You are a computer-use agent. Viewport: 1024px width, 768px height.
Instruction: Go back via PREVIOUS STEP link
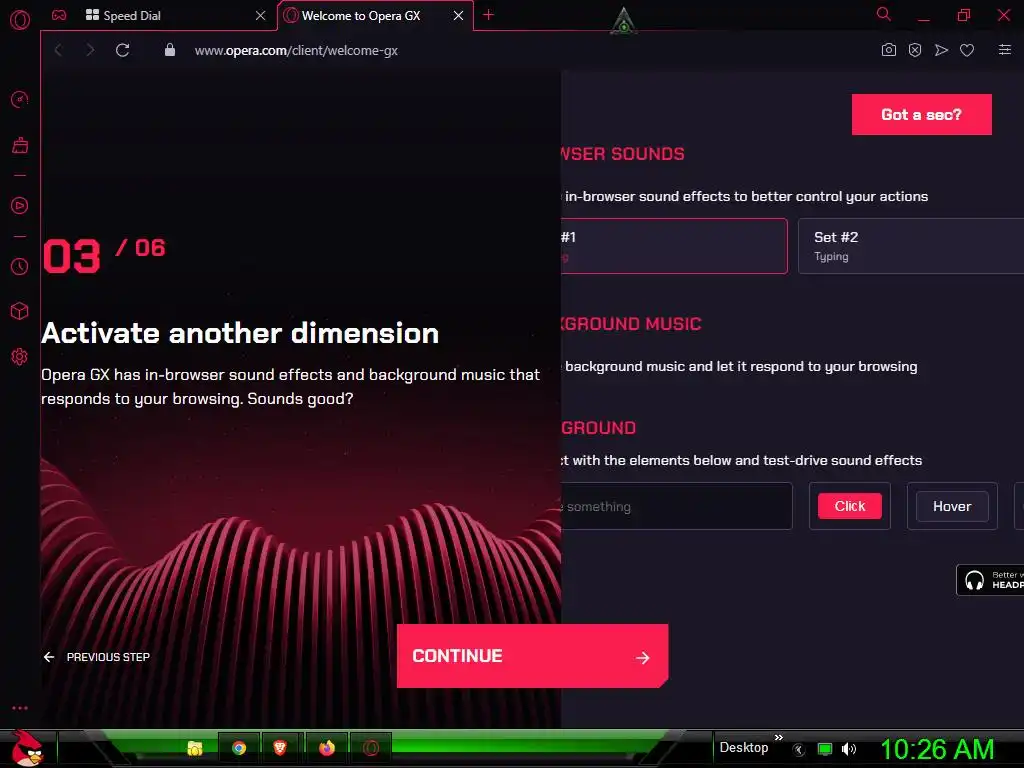[x=97, y=657]
